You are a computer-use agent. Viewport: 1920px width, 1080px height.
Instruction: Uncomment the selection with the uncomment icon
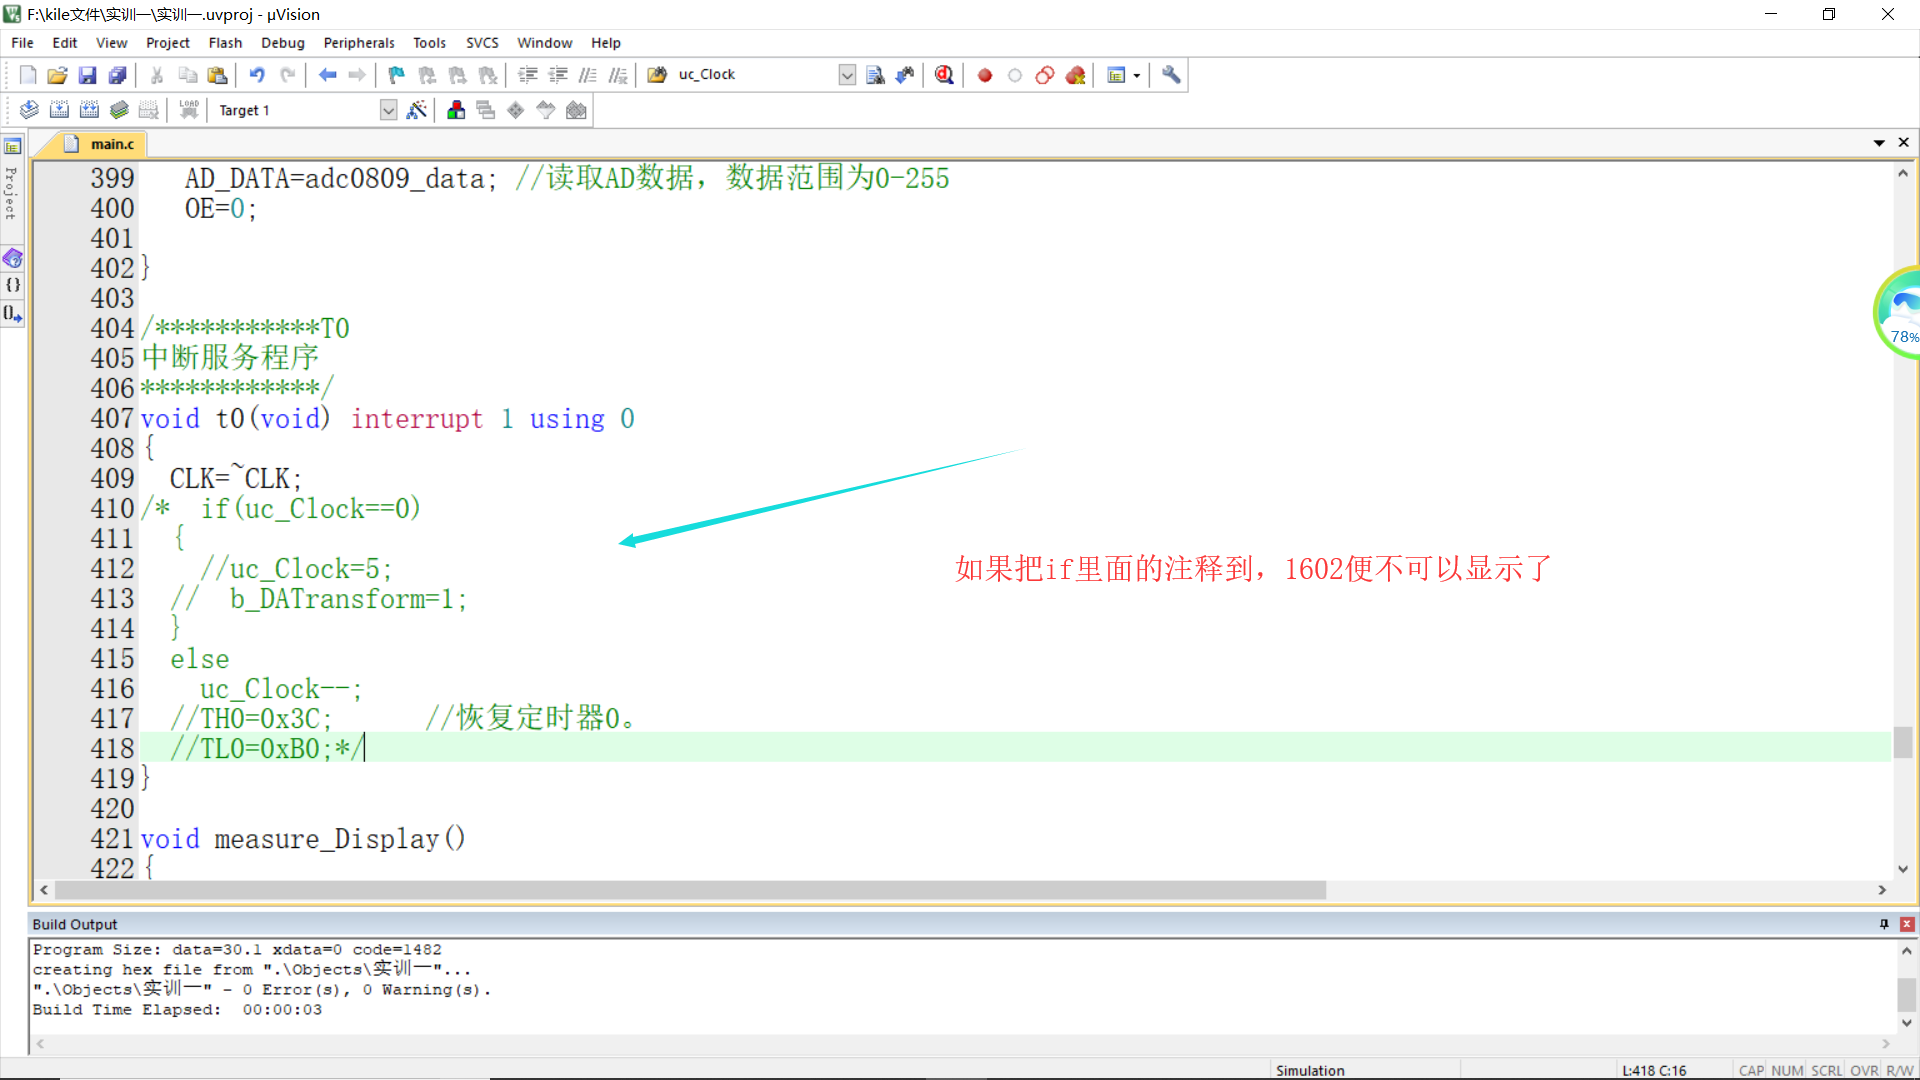(x=618, y=75)
